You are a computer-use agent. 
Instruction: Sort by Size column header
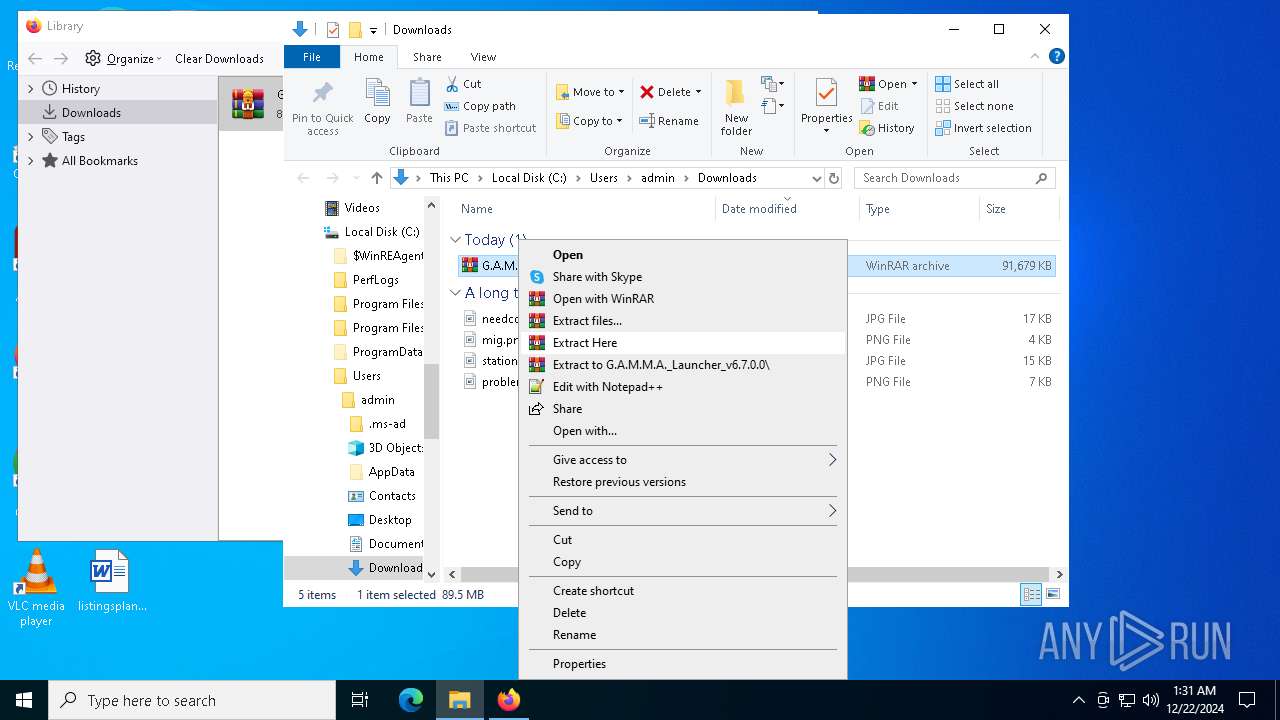point(1018,209)
